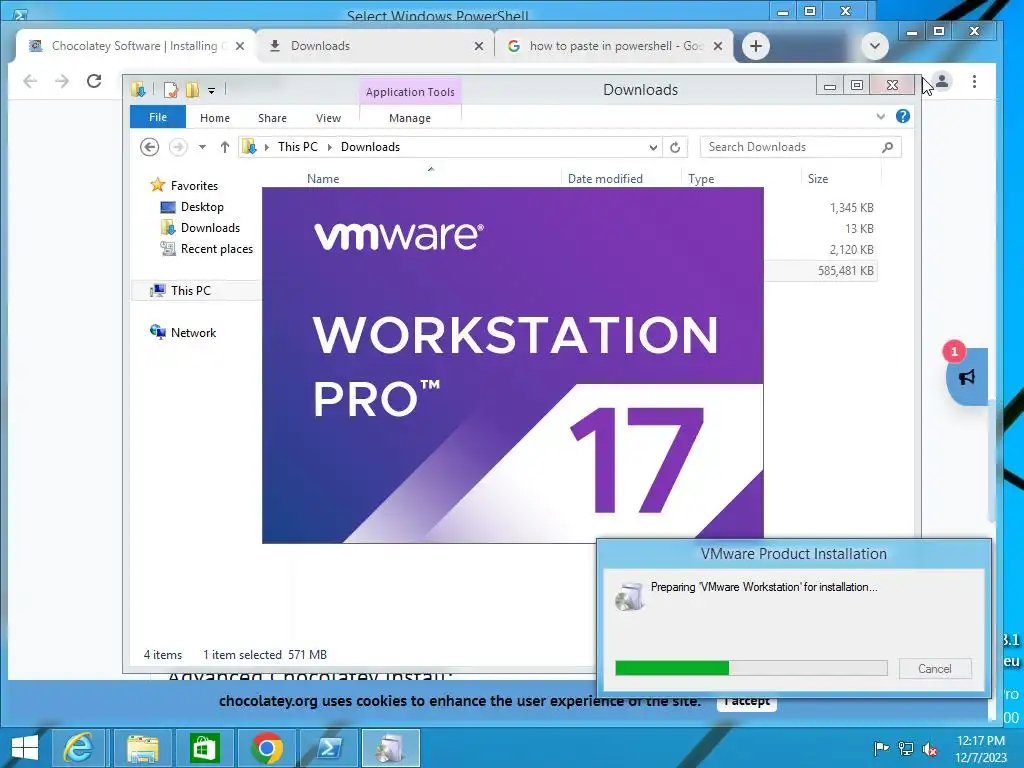
Task: Go back in Explorer navigation
Action: pyautogui.click(x=150, y=147)
